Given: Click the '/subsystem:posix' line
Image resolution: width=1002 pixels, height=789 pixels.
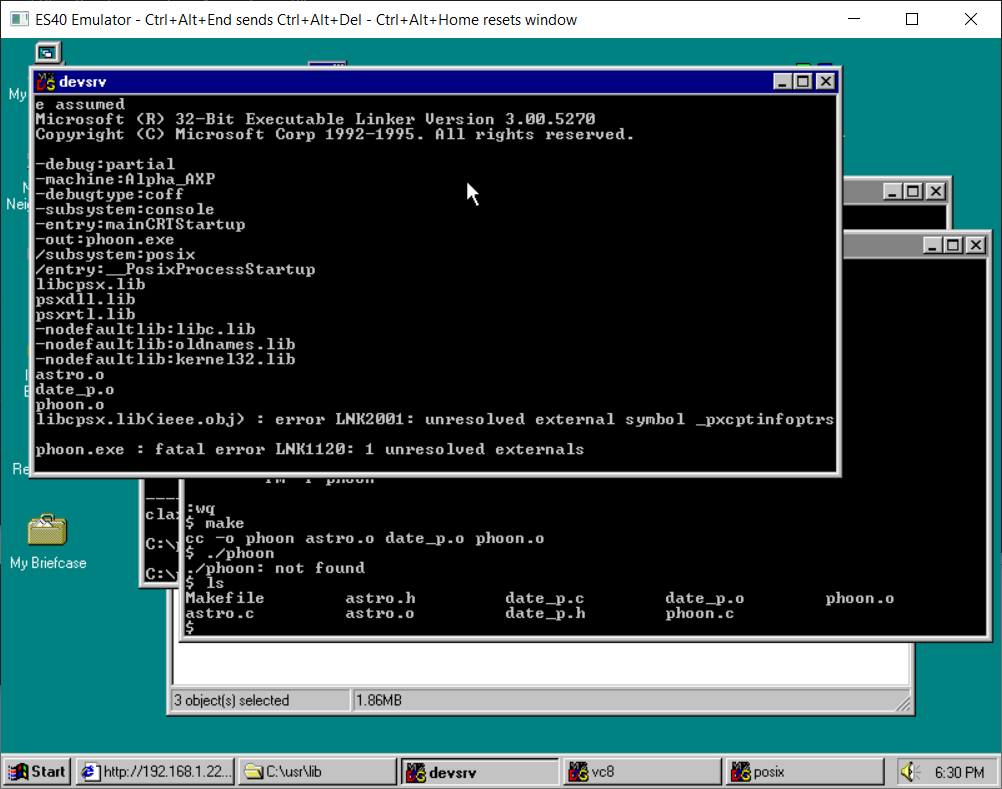Looking at the screenshot, I should pos(116,254).
